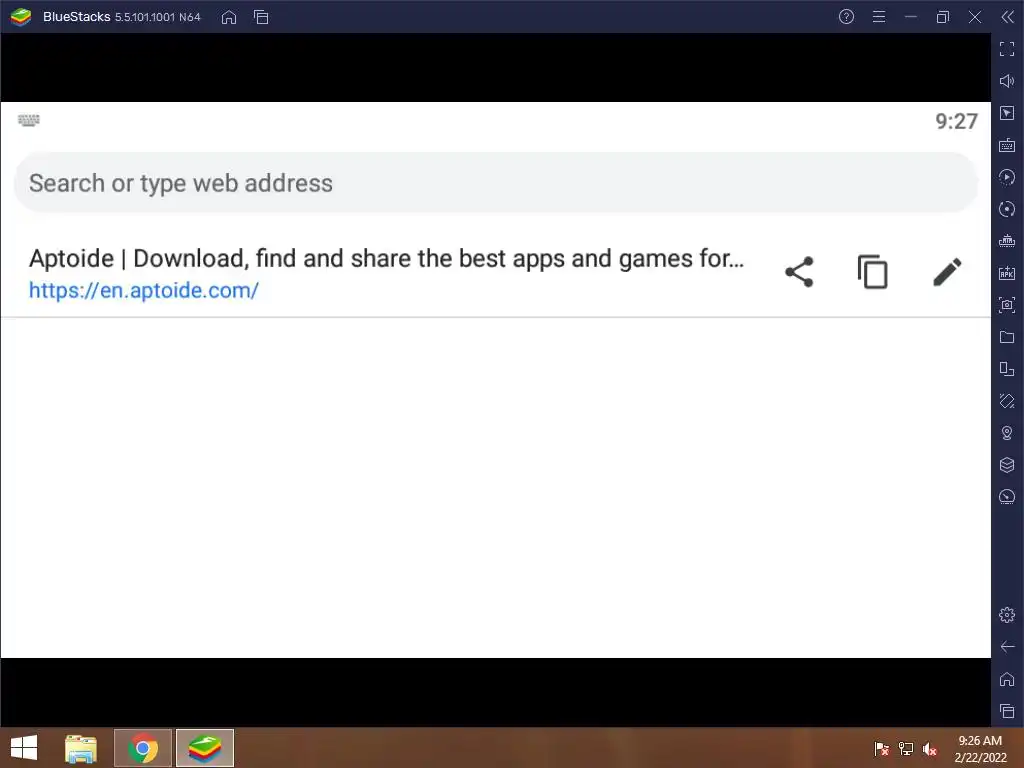Open File Explorer from the taskbar
Image resolution: width=1024 pixels, height=768 pixels.
[81, 748]
